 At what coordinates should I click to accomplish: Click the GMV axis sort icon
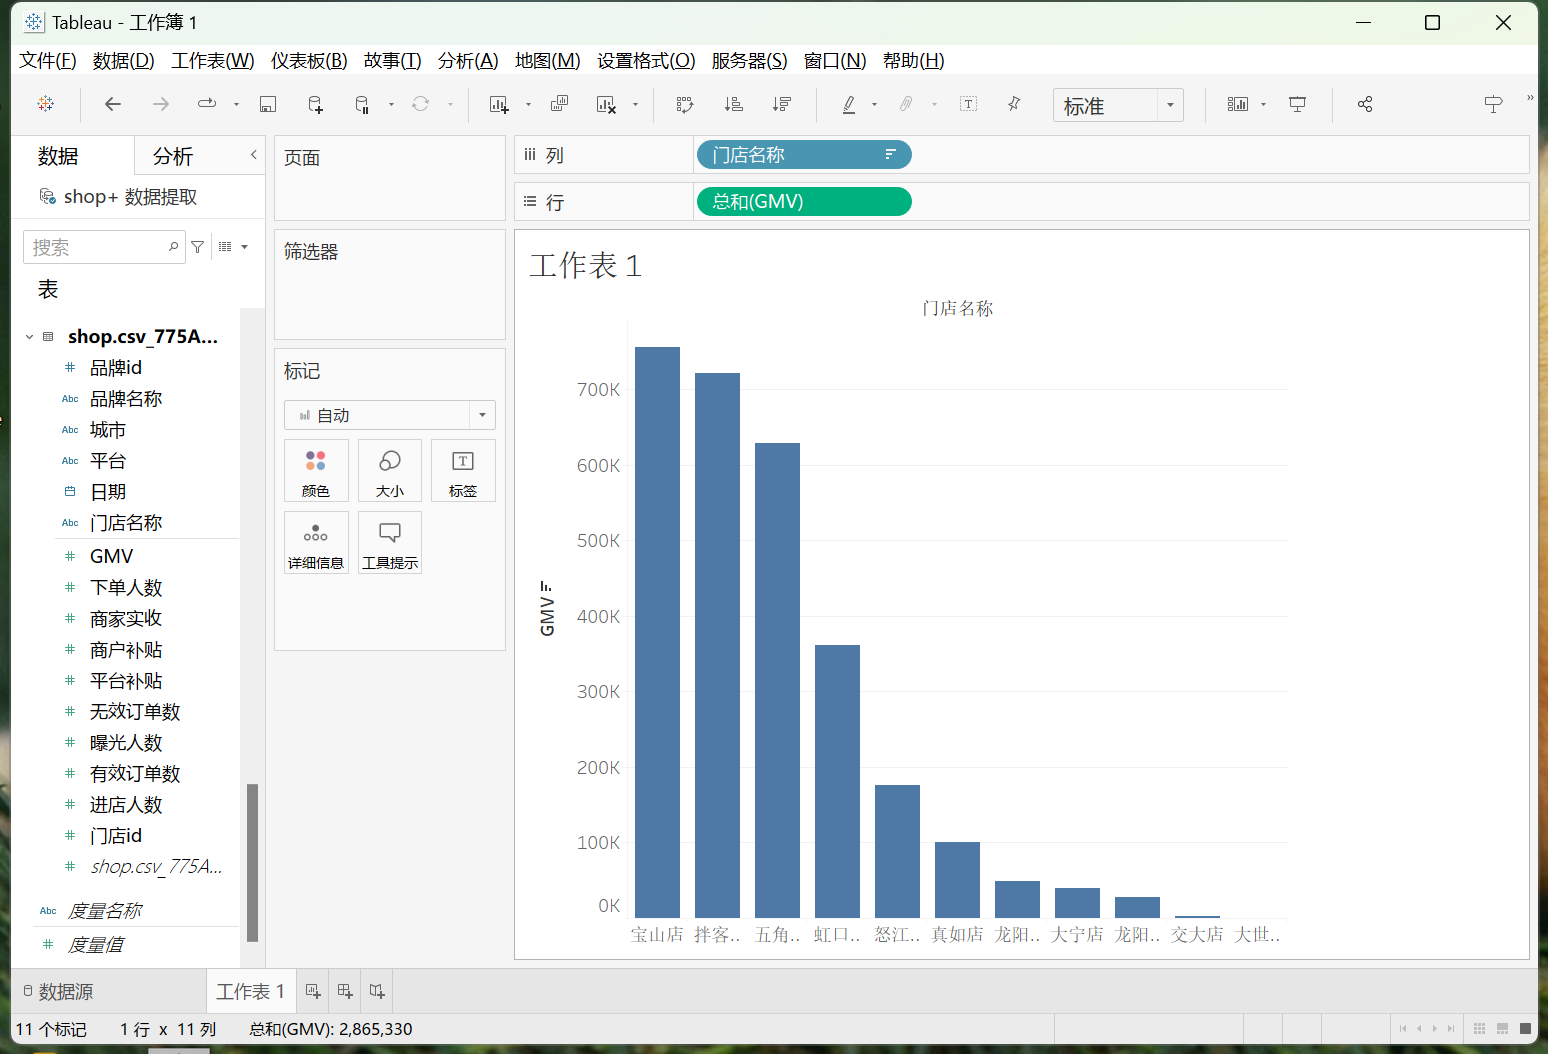coord(546,587)
